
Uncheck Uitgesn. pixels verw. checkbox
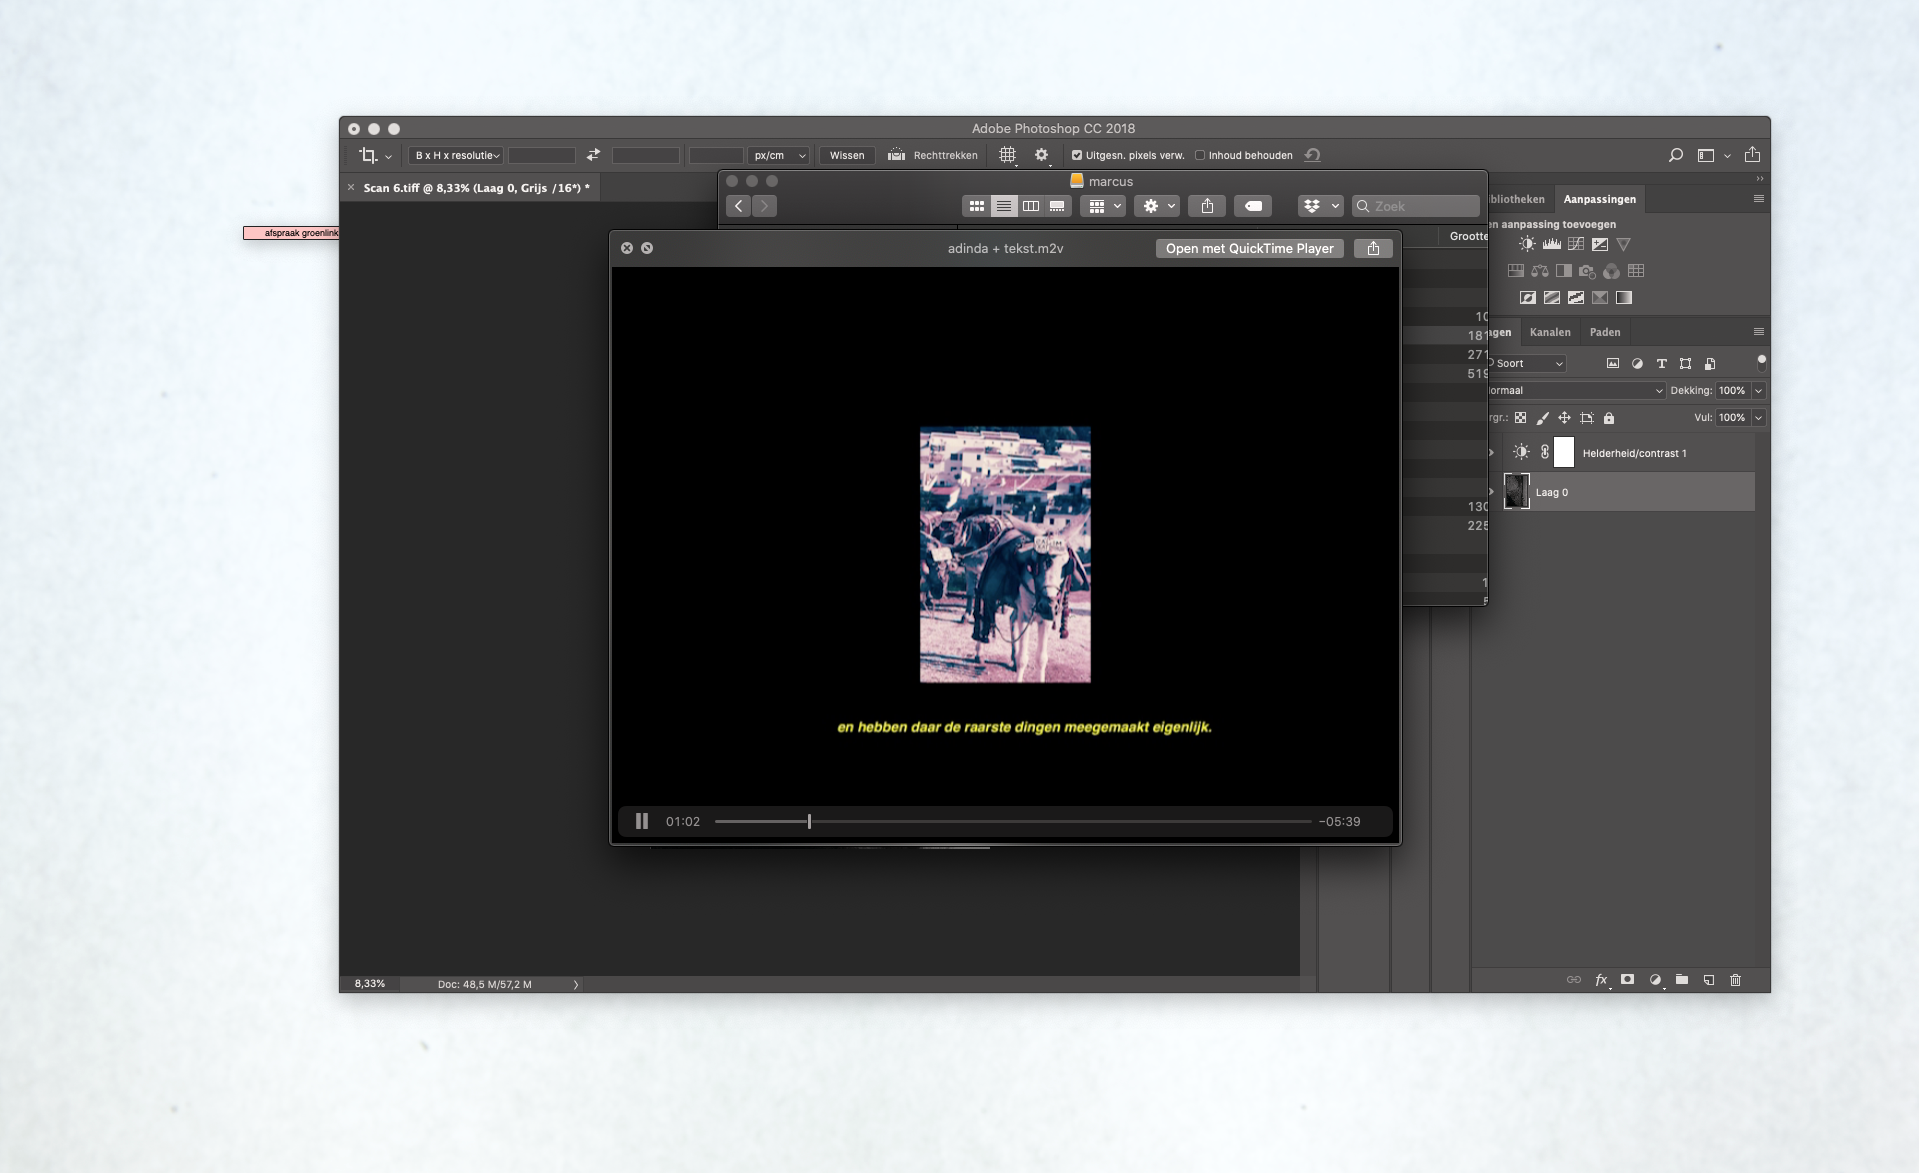(x=1077, y=155)
